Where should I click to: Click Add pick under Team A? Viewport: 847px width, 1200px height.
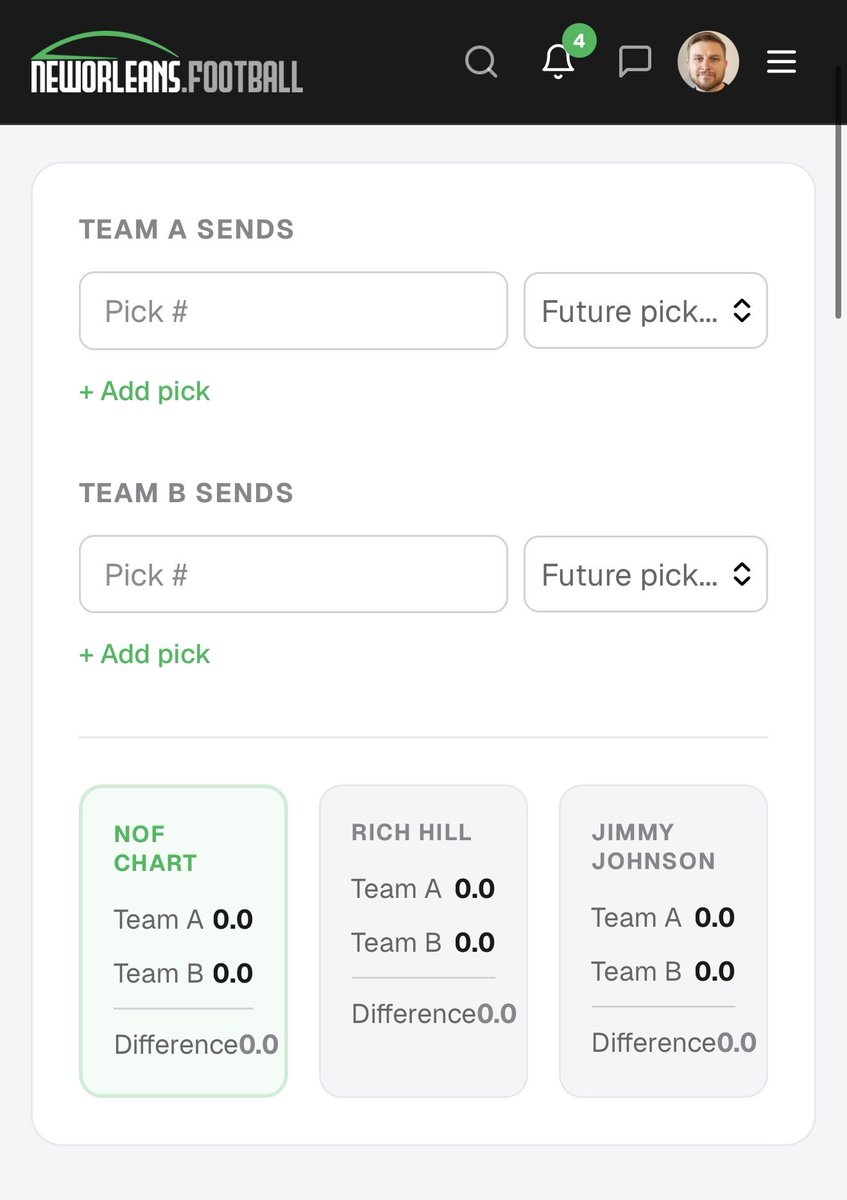click(x=145, y=391)
